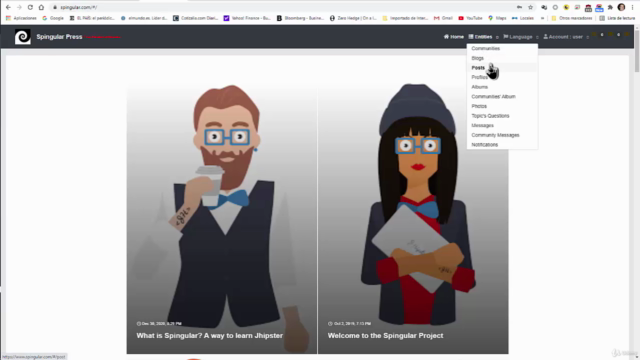
Task: Open the Maps bookmark
Action: coord(497,18)
